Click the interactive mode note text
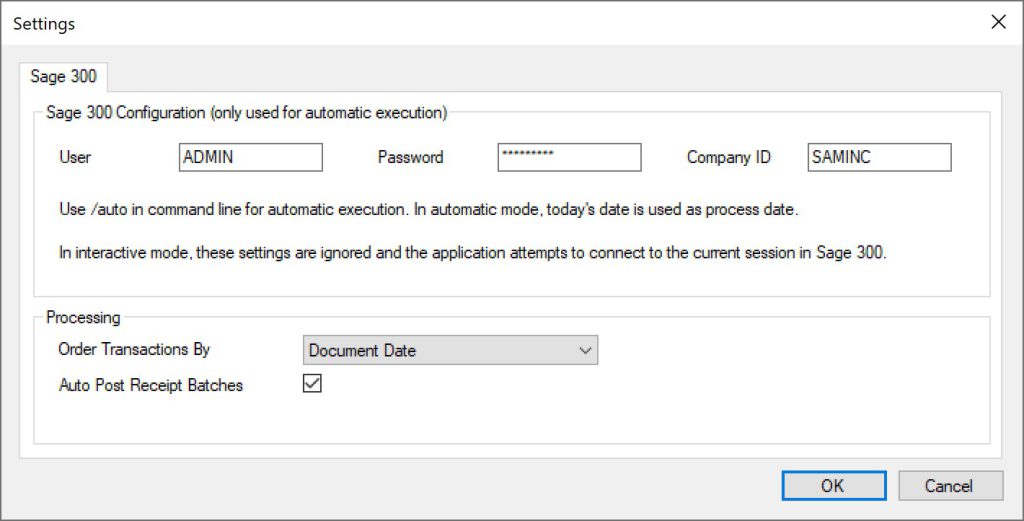Screen dimensions: 1024x521 (473, 253)
